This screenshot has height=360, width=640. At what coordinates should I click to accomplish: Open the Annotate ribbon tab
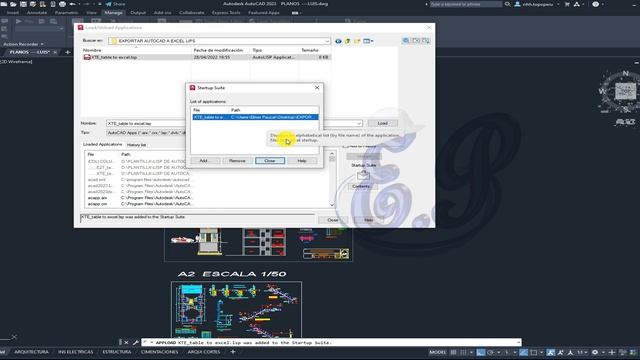37,13
